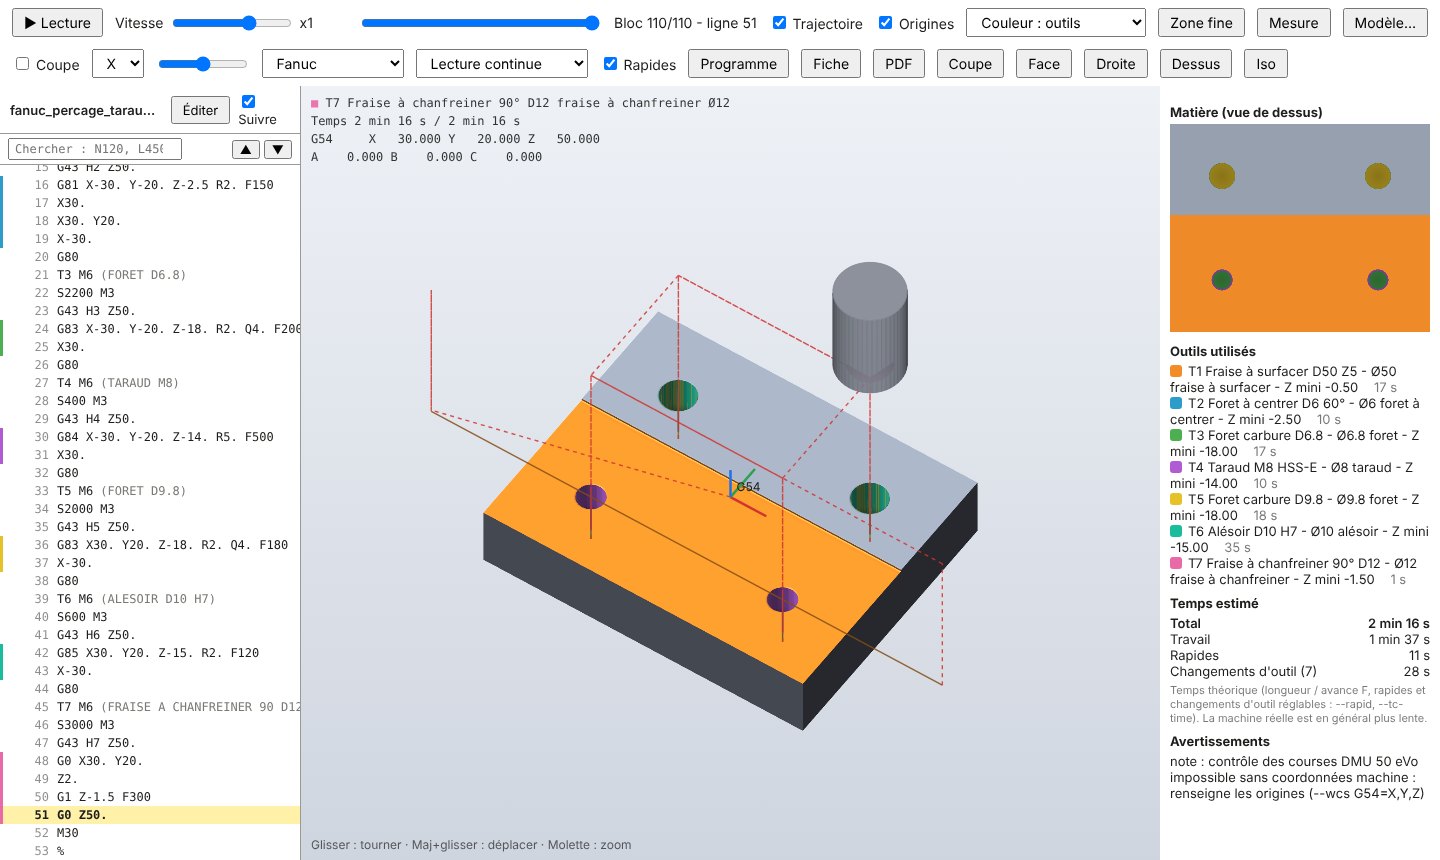Click the purple T4 tool color swatch

coord(1176,467)
